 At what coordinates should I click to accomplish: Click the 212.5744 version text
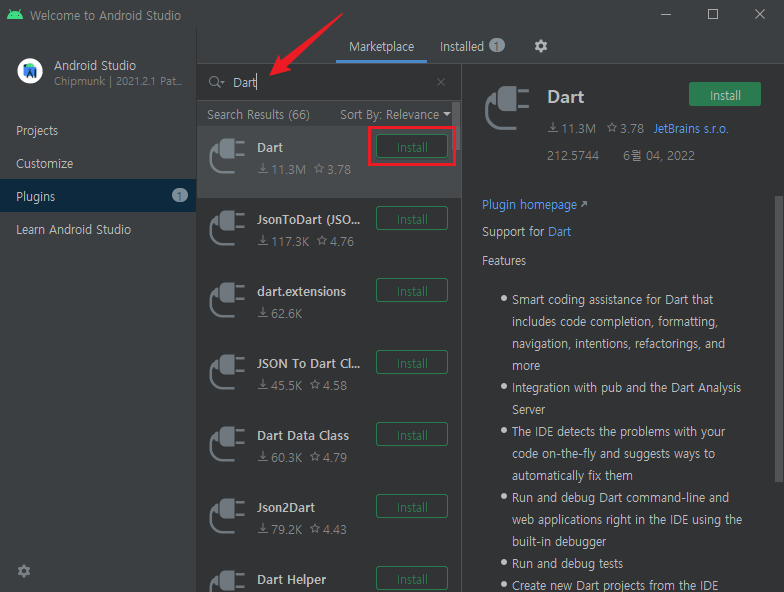click(x=573, y=156)
